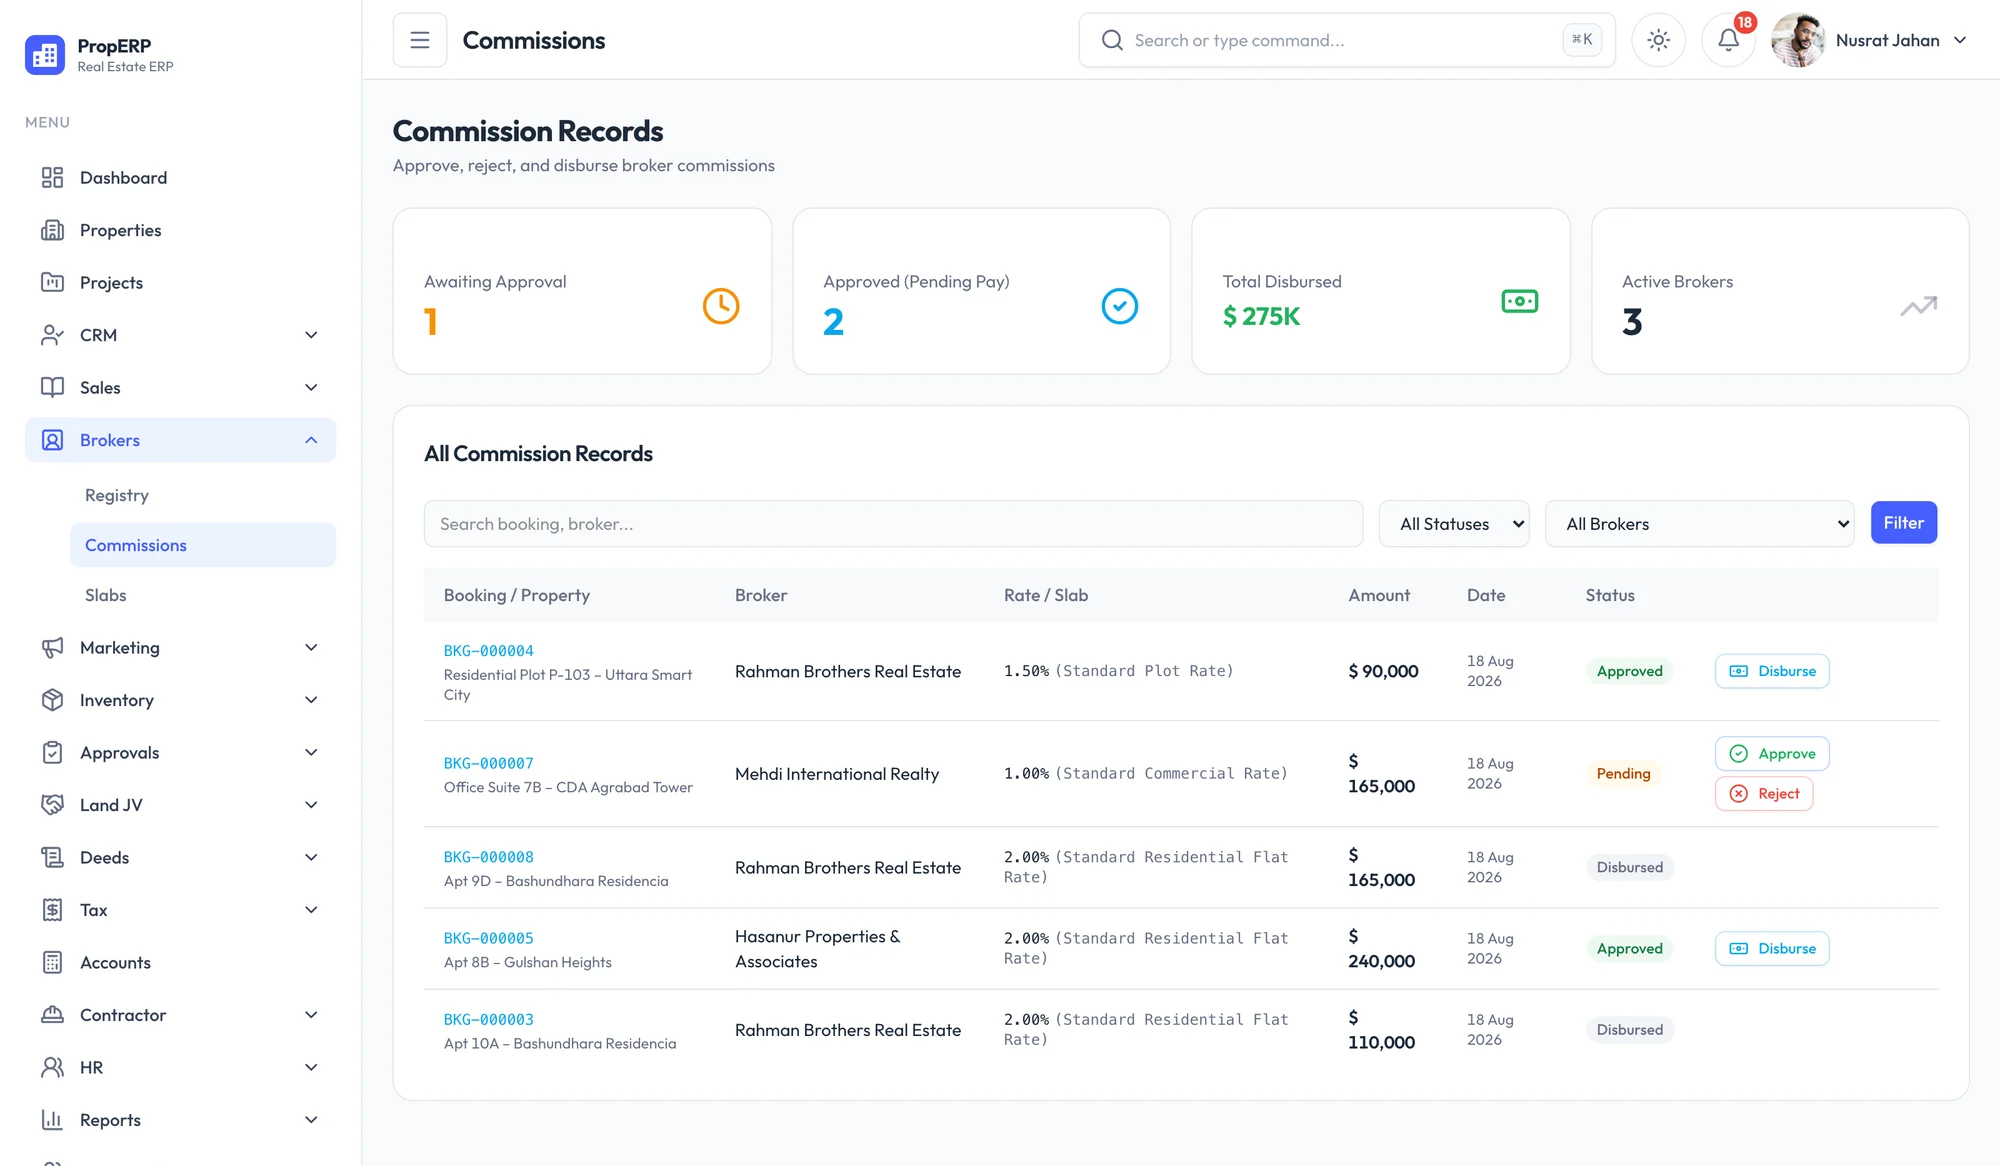Open the Registry submenu item
Image resolution: width=2000 pixels, height=1166 pixels.
pyautogui.click(x=203, y=495)
